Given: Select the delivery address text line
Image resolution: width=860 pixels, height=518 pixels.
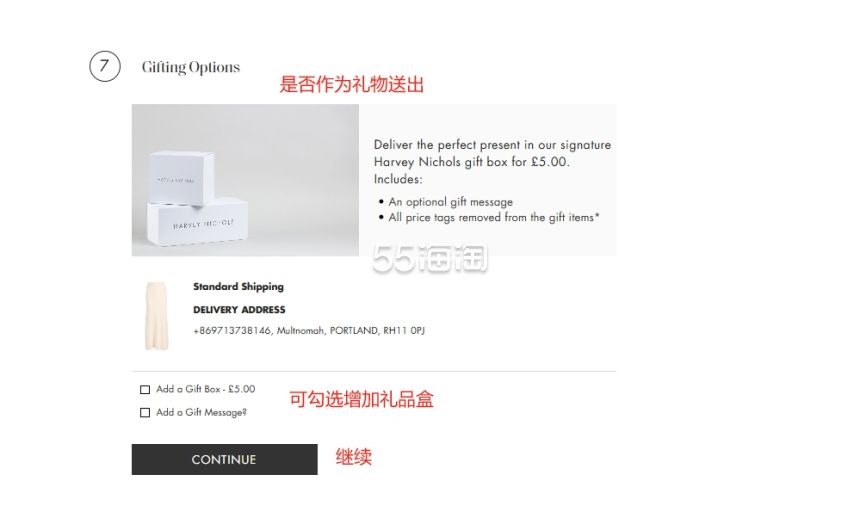Looking at the screenshot, I should tap(309, 330).
